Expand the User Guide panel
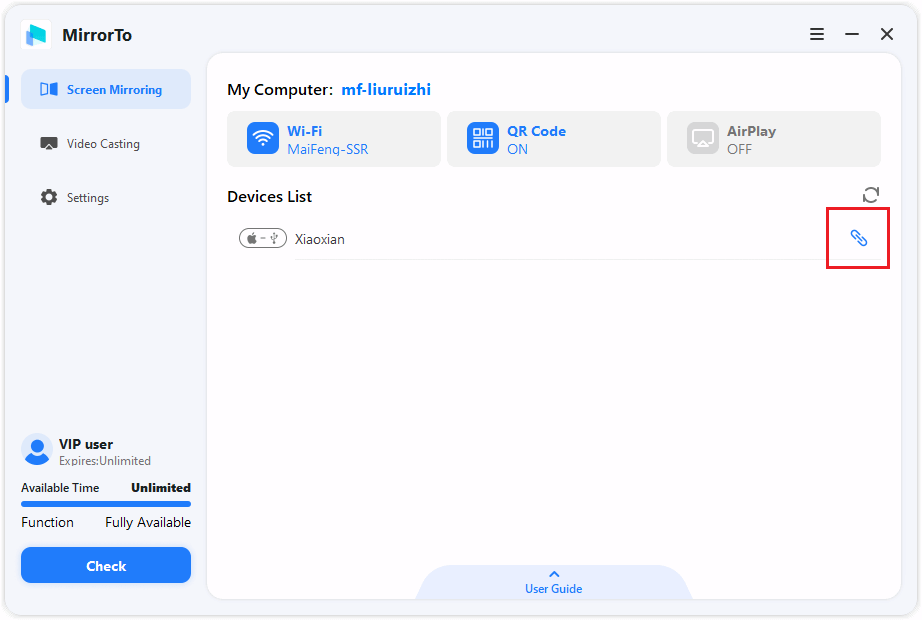Viewport: 922px width, 620px height. tap(553, 582)
